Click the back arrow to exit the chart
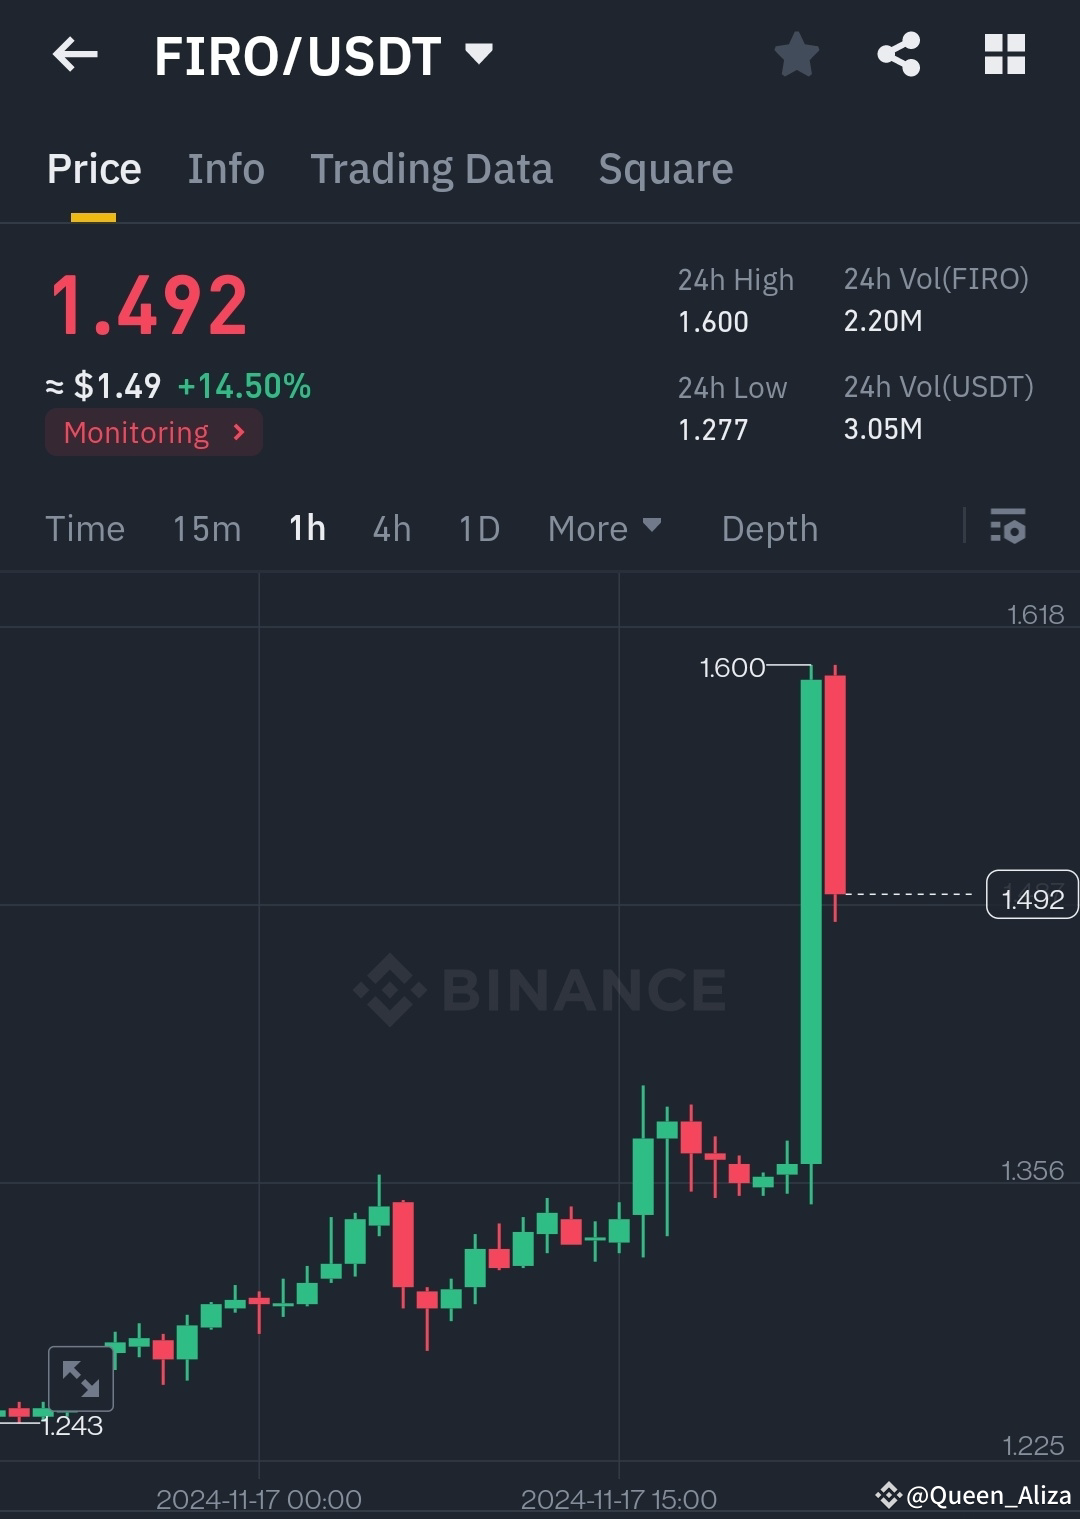The height and width of the screenshot is (1519, 1080). 75,55
